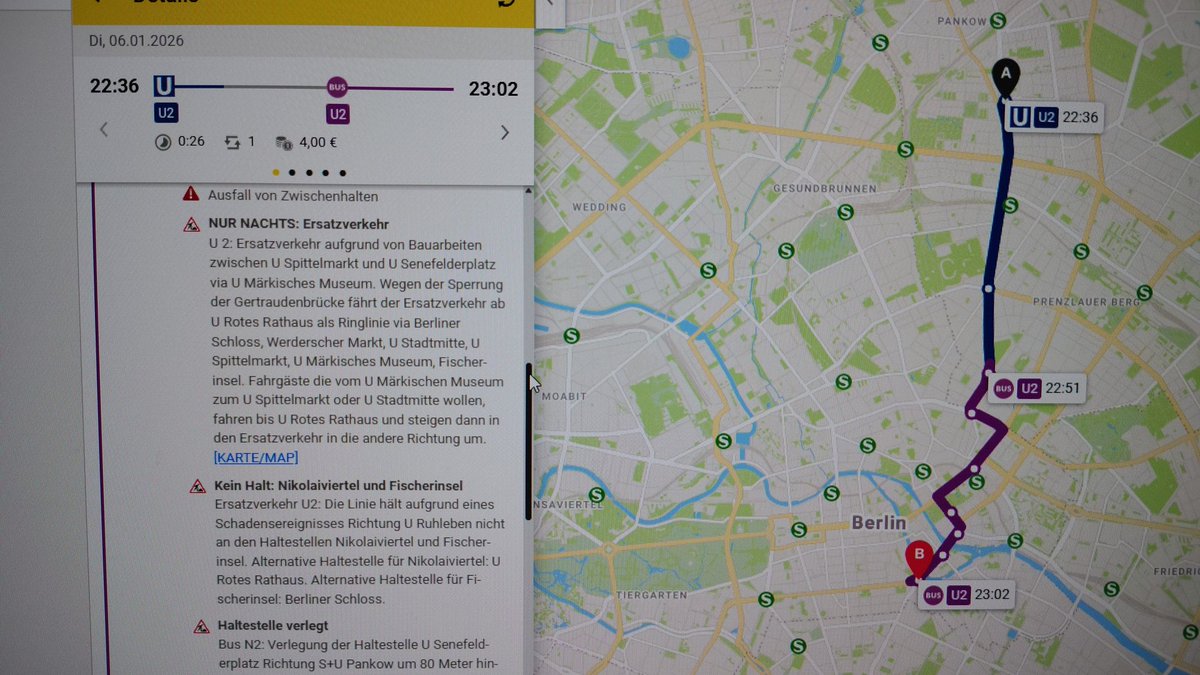Click the Ausfall von Zwischenhalten text
Viewport: 1200px width, 675px height.
[x=293, y=196]
